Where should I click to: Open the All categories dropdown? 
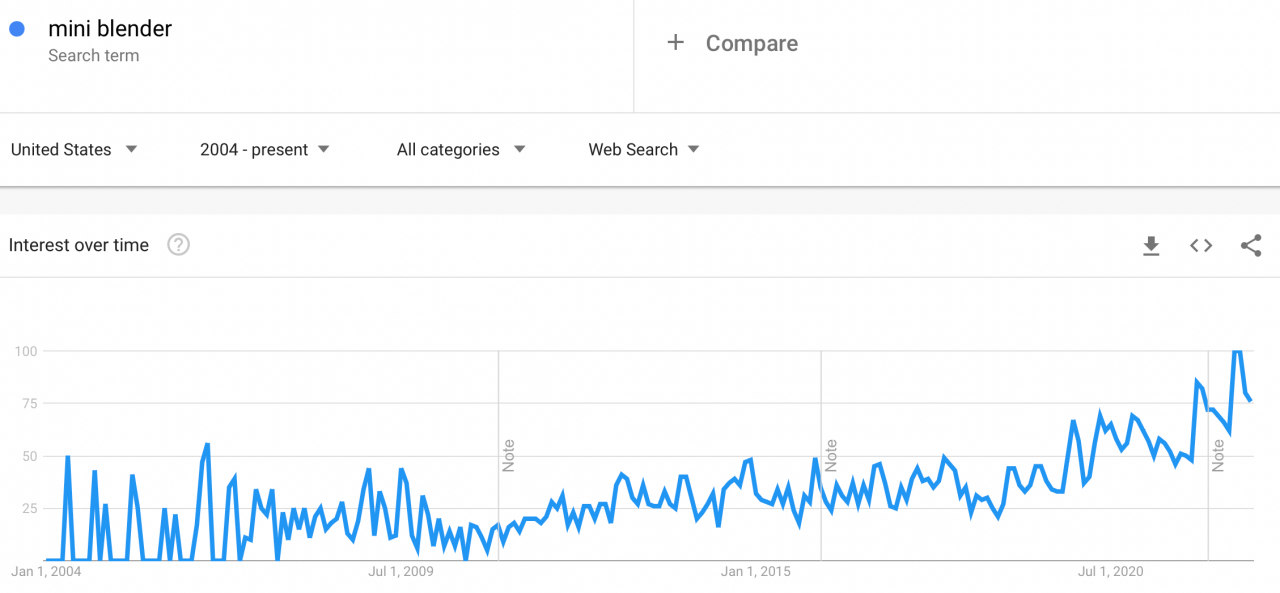tap(460, 150)
